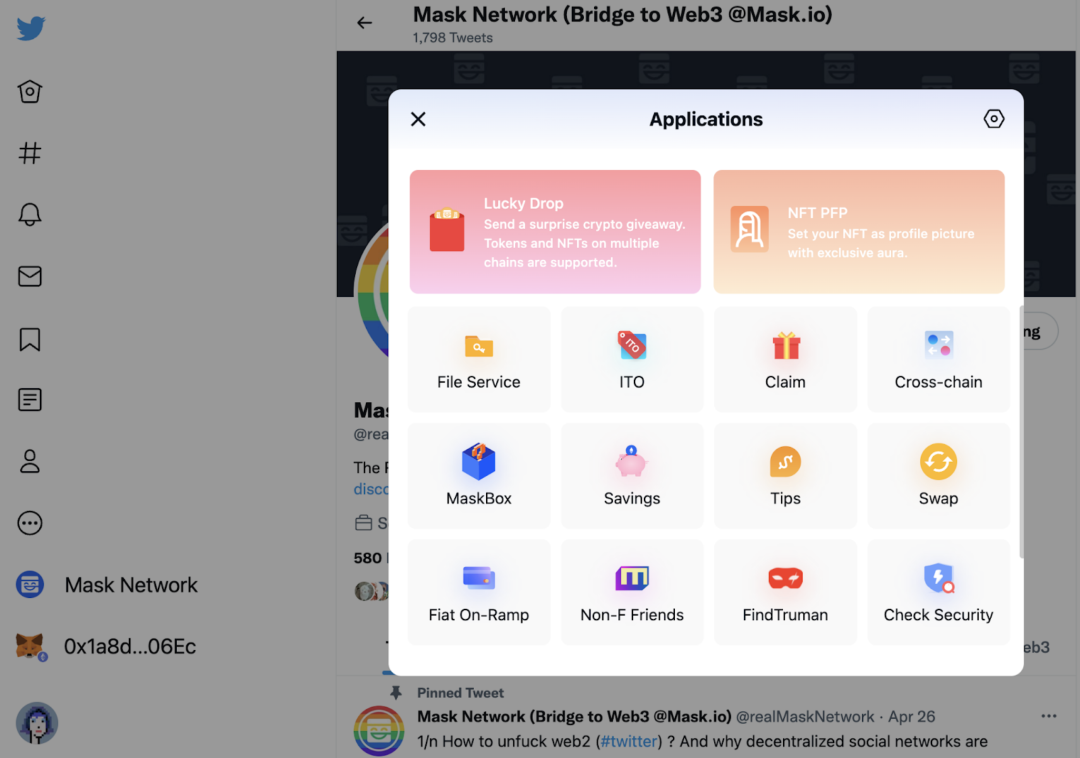Open the Swap application
Image resolution: width=1080 pixels, height=758 pixels.
(938, 476)
